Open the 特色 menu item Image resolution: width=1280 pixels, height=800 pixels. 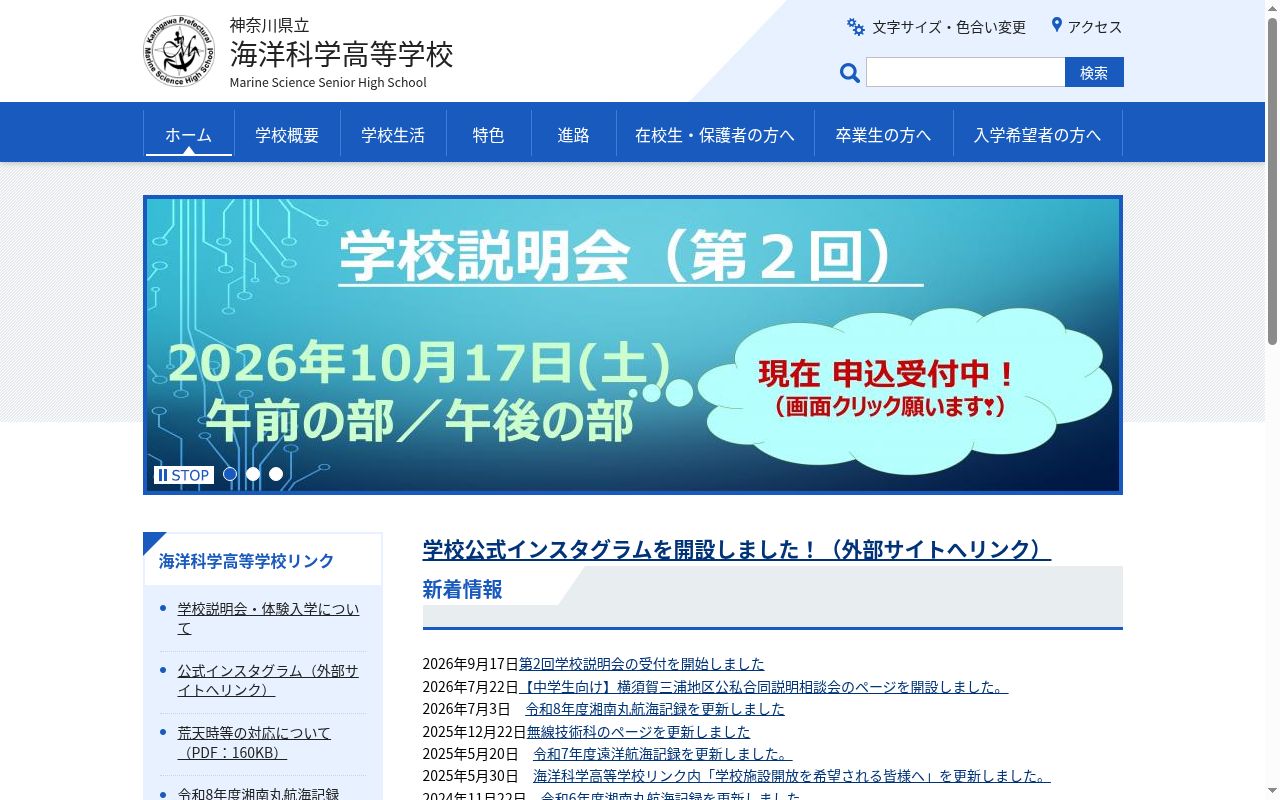pyautogui.click(x=488, y=134)
